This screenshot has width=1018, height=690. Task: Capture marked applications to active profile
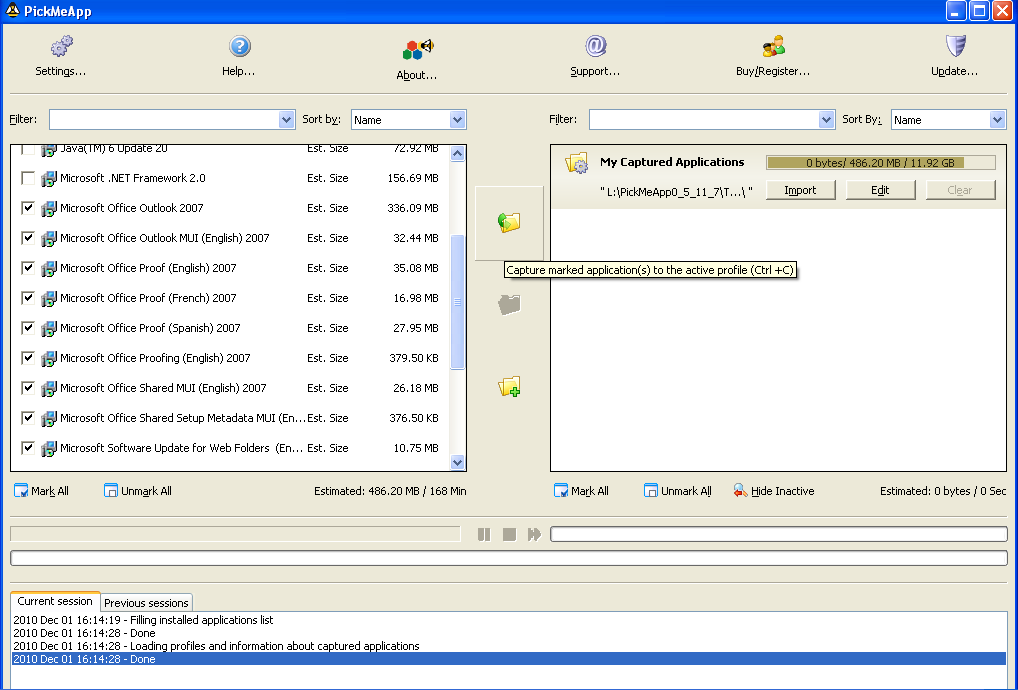pyautogui.click(x=509, y=223)
